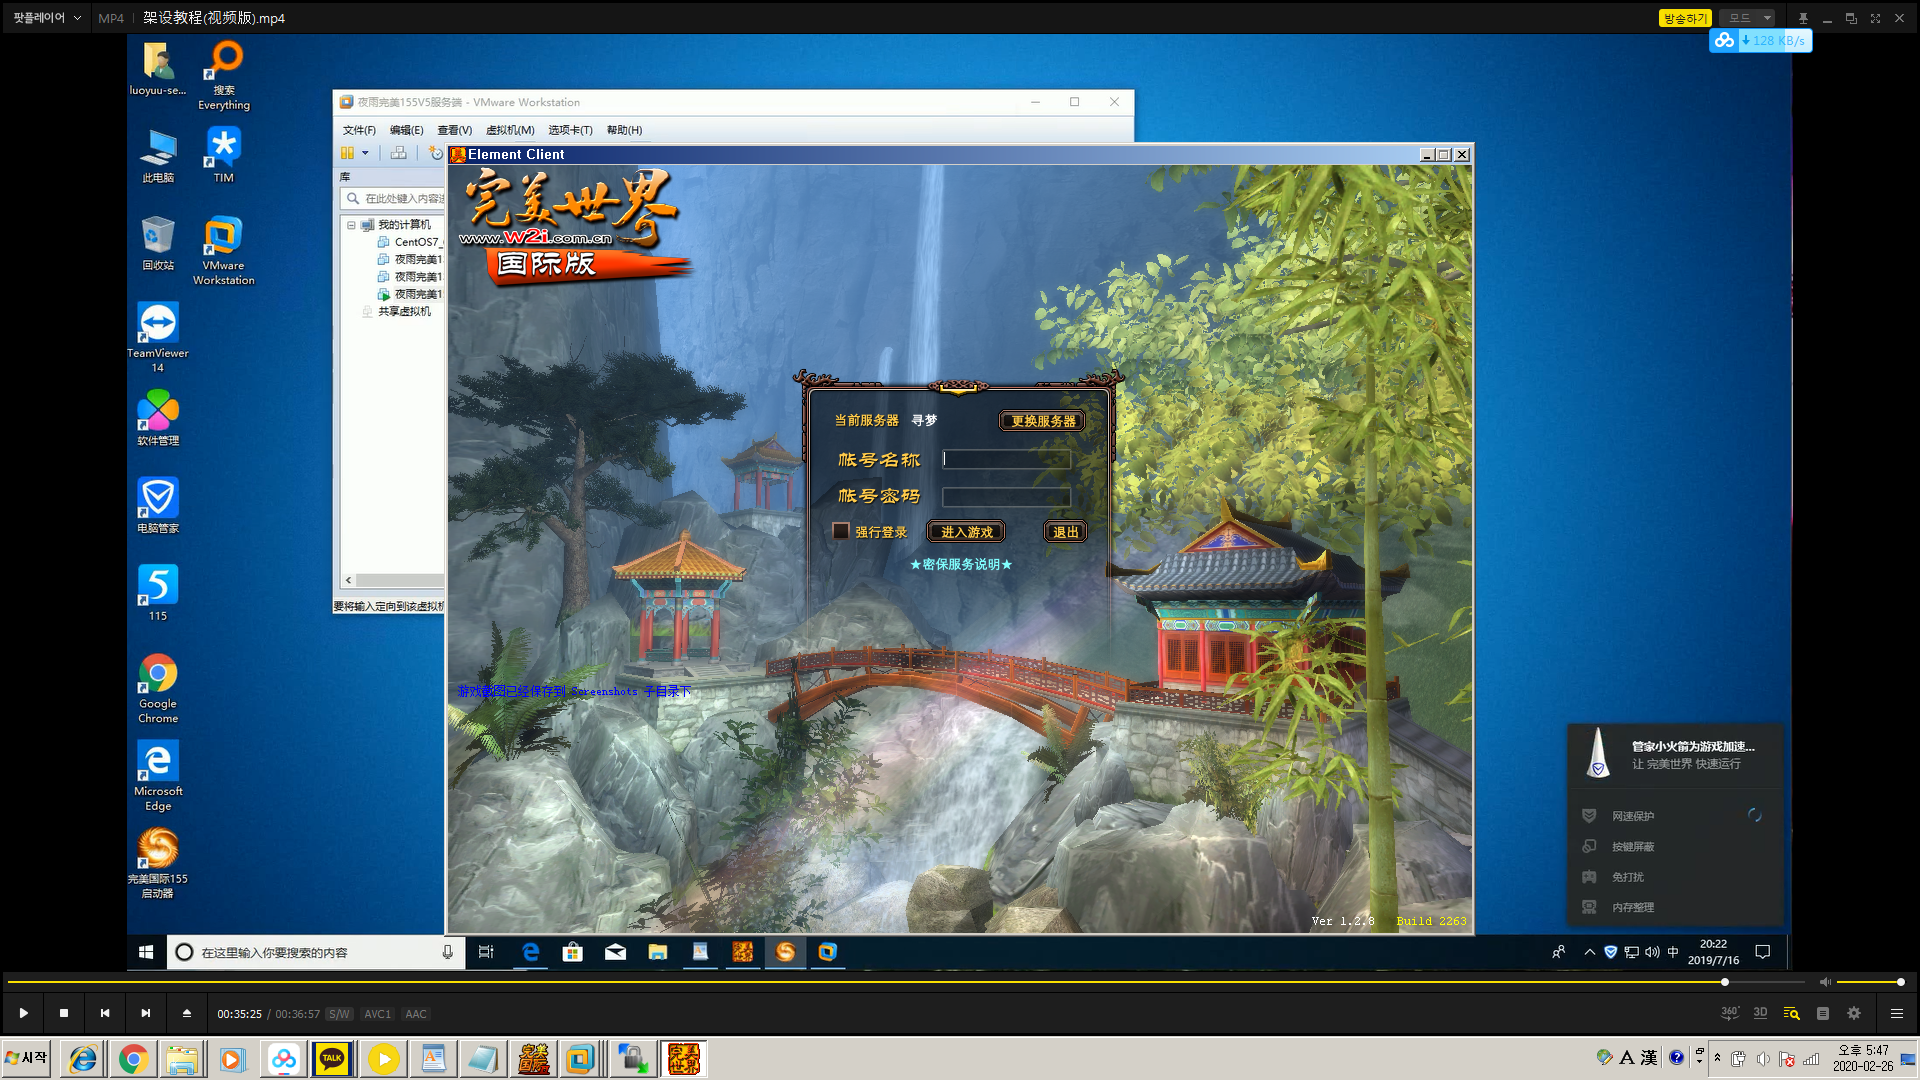Toggle 3D video mode

[x=1760, y=1013]
